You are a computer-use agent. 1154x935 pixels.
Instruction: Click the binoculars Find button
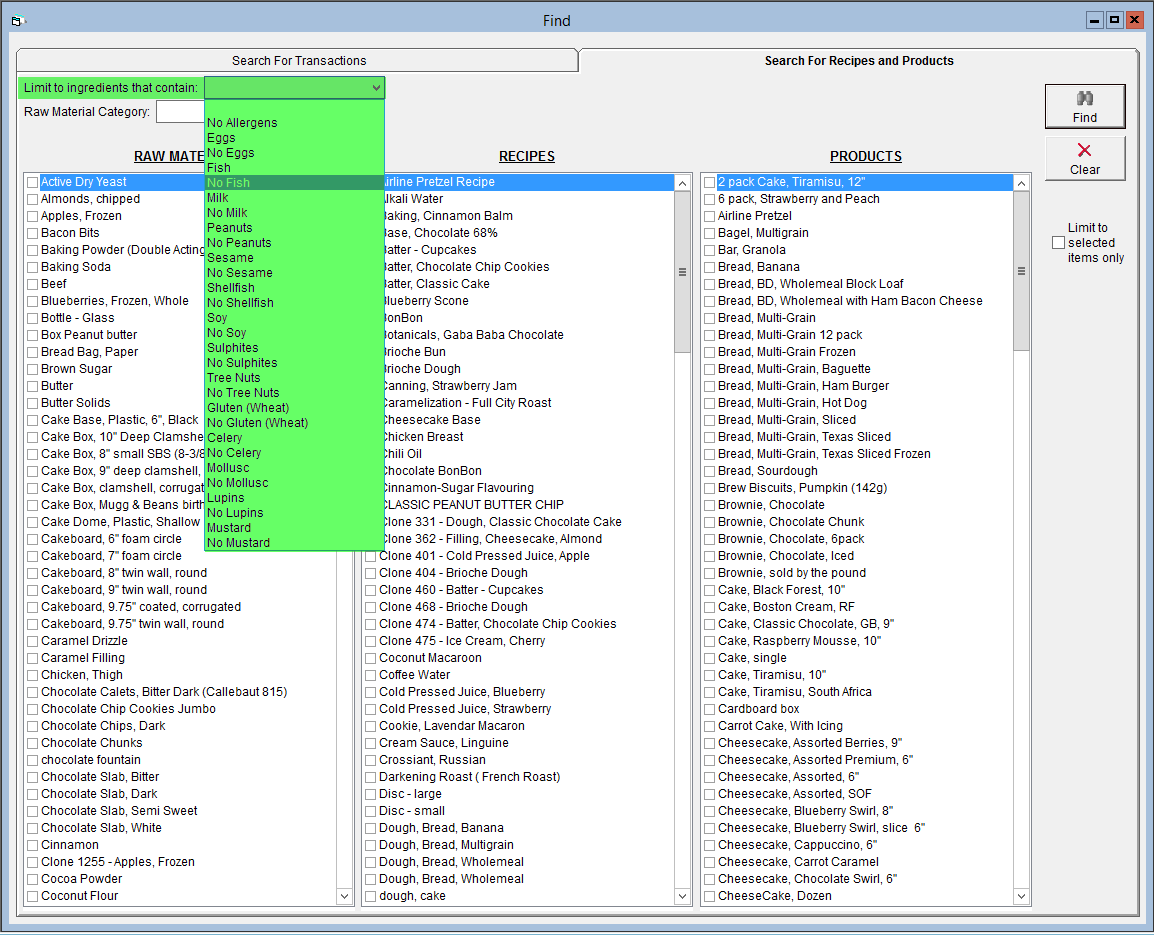[x=1085, y=106]
